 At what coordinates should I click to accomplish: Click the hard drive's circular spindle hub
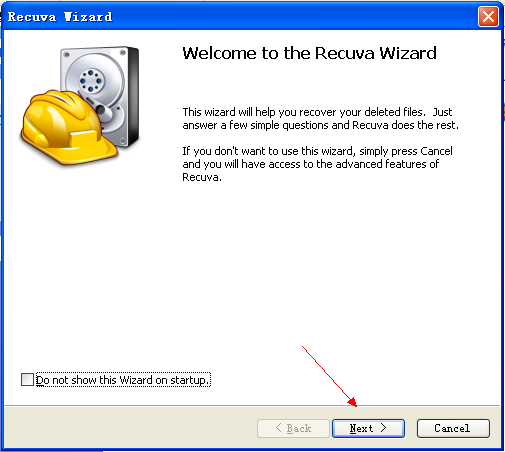click(91, 81)
